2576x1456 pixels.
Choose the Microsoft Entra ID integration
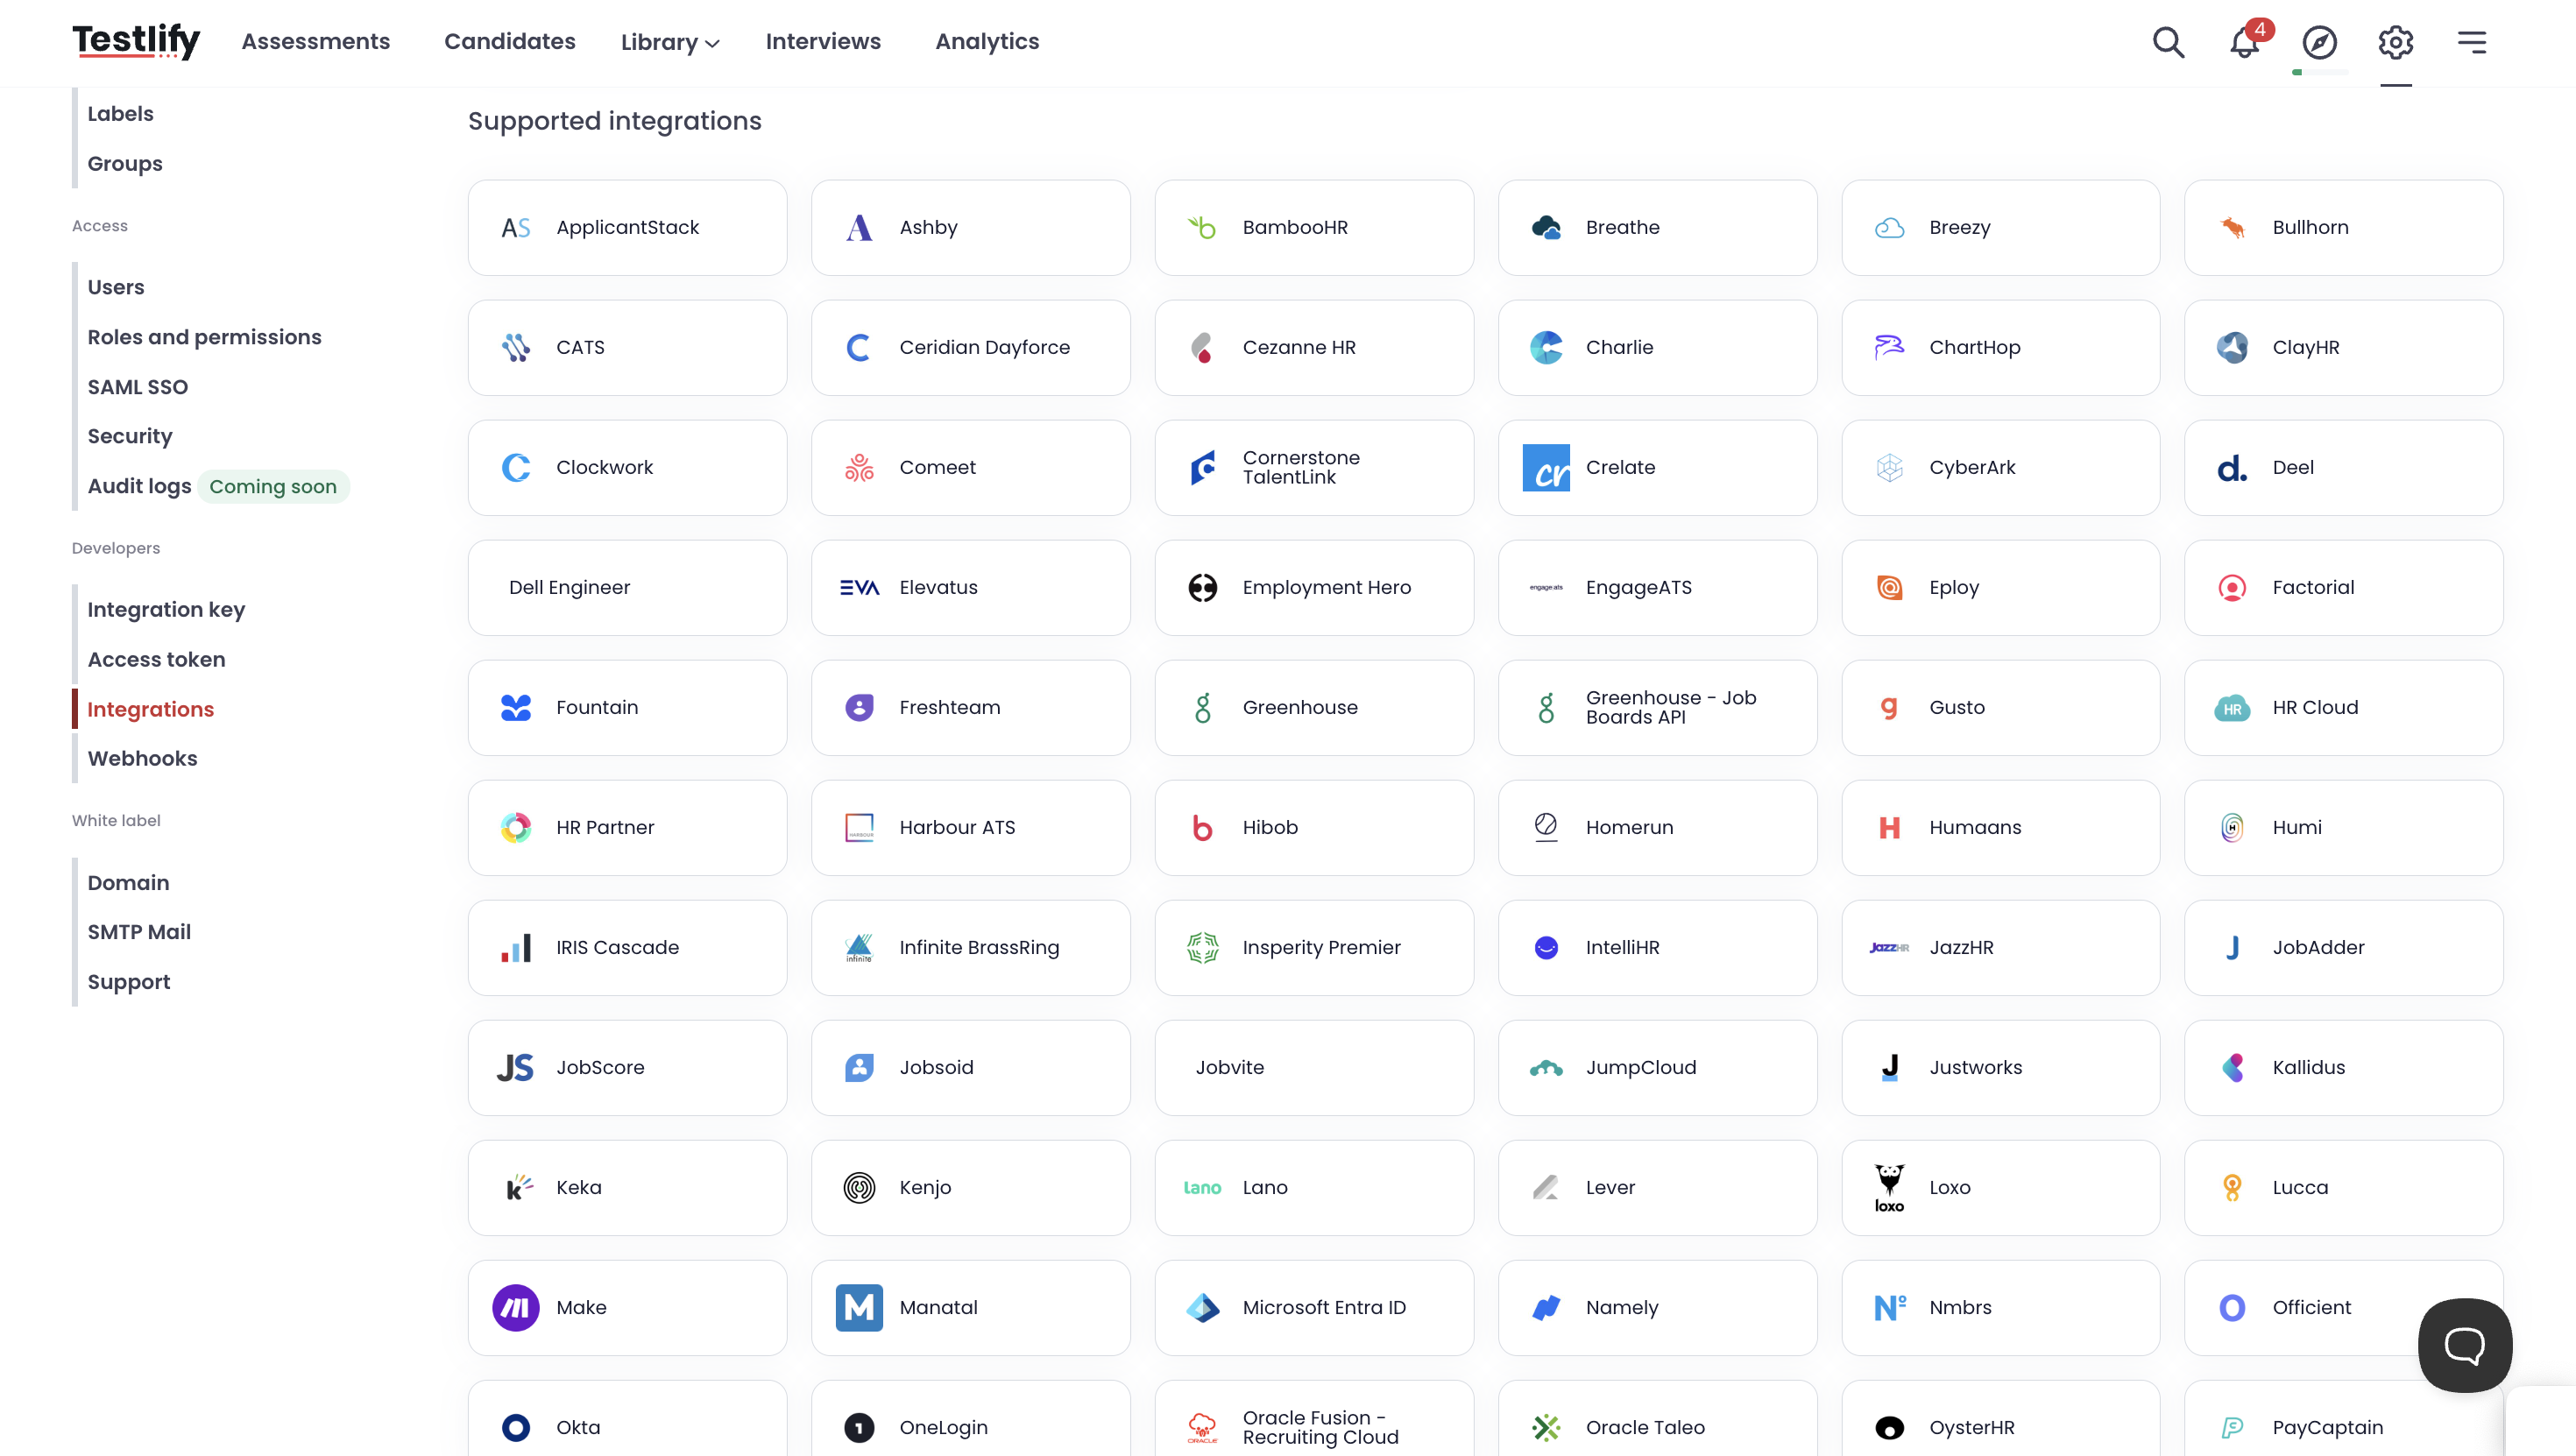[x=1314, y=1308]
